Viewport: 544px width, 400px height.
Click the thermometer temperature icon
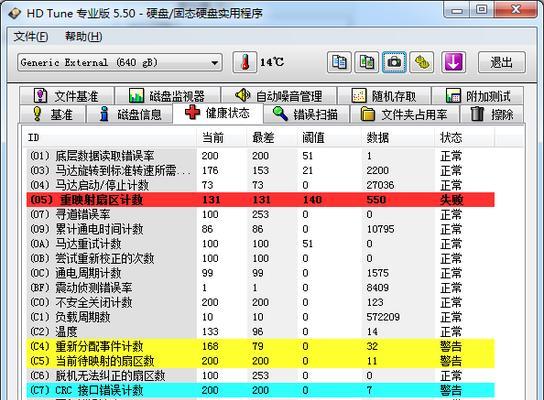click(245, 62)
